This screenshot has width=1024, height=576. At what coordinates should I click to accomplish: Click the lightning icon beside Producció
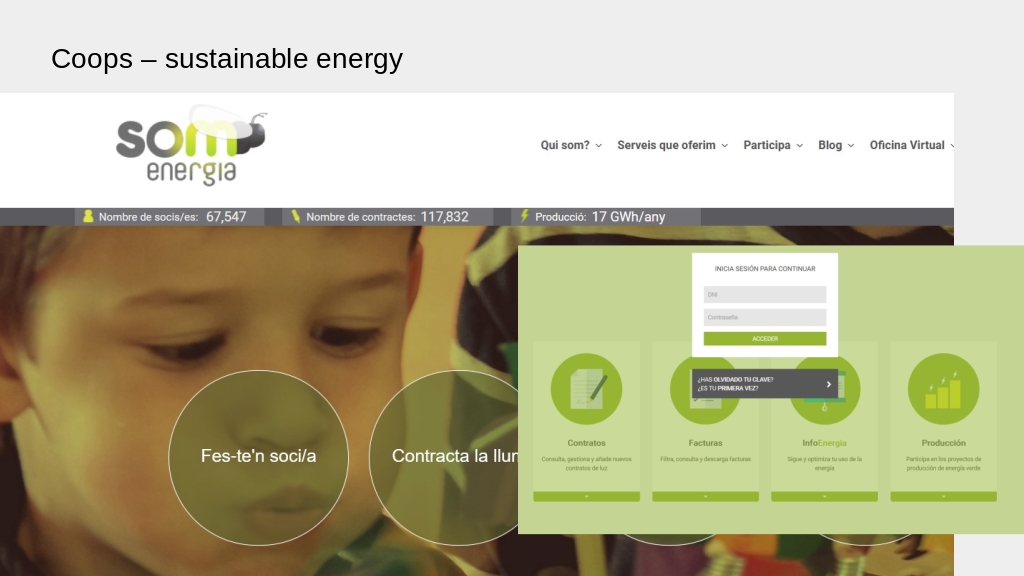(524, 216)
